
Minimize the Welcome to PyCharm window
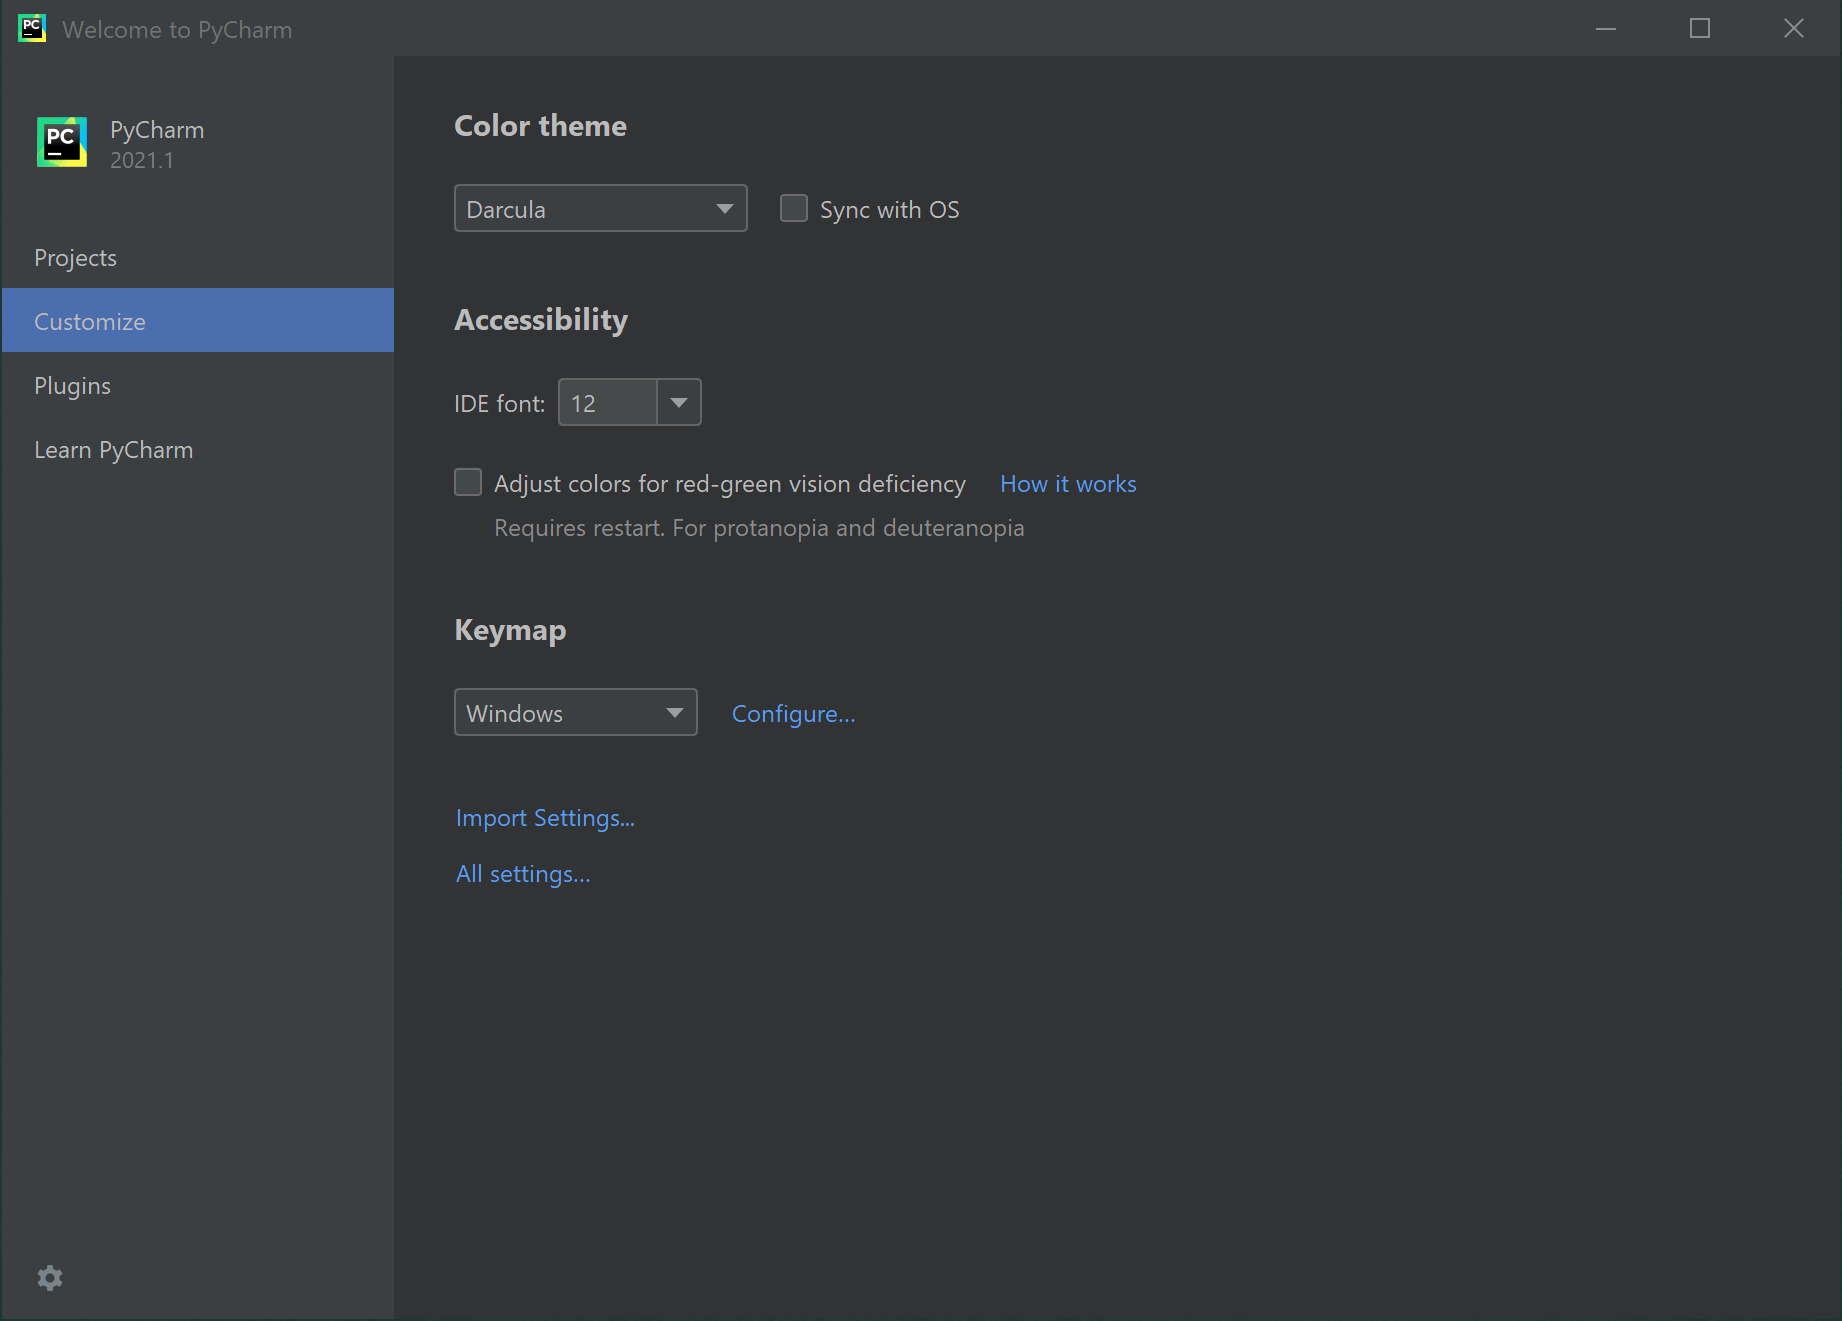click(1606, 28)
